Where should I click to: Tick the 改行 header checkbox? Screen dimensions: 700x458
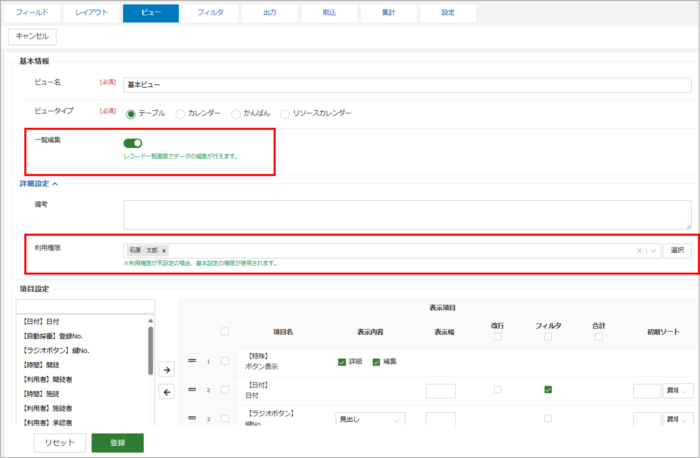coord(497,337)
